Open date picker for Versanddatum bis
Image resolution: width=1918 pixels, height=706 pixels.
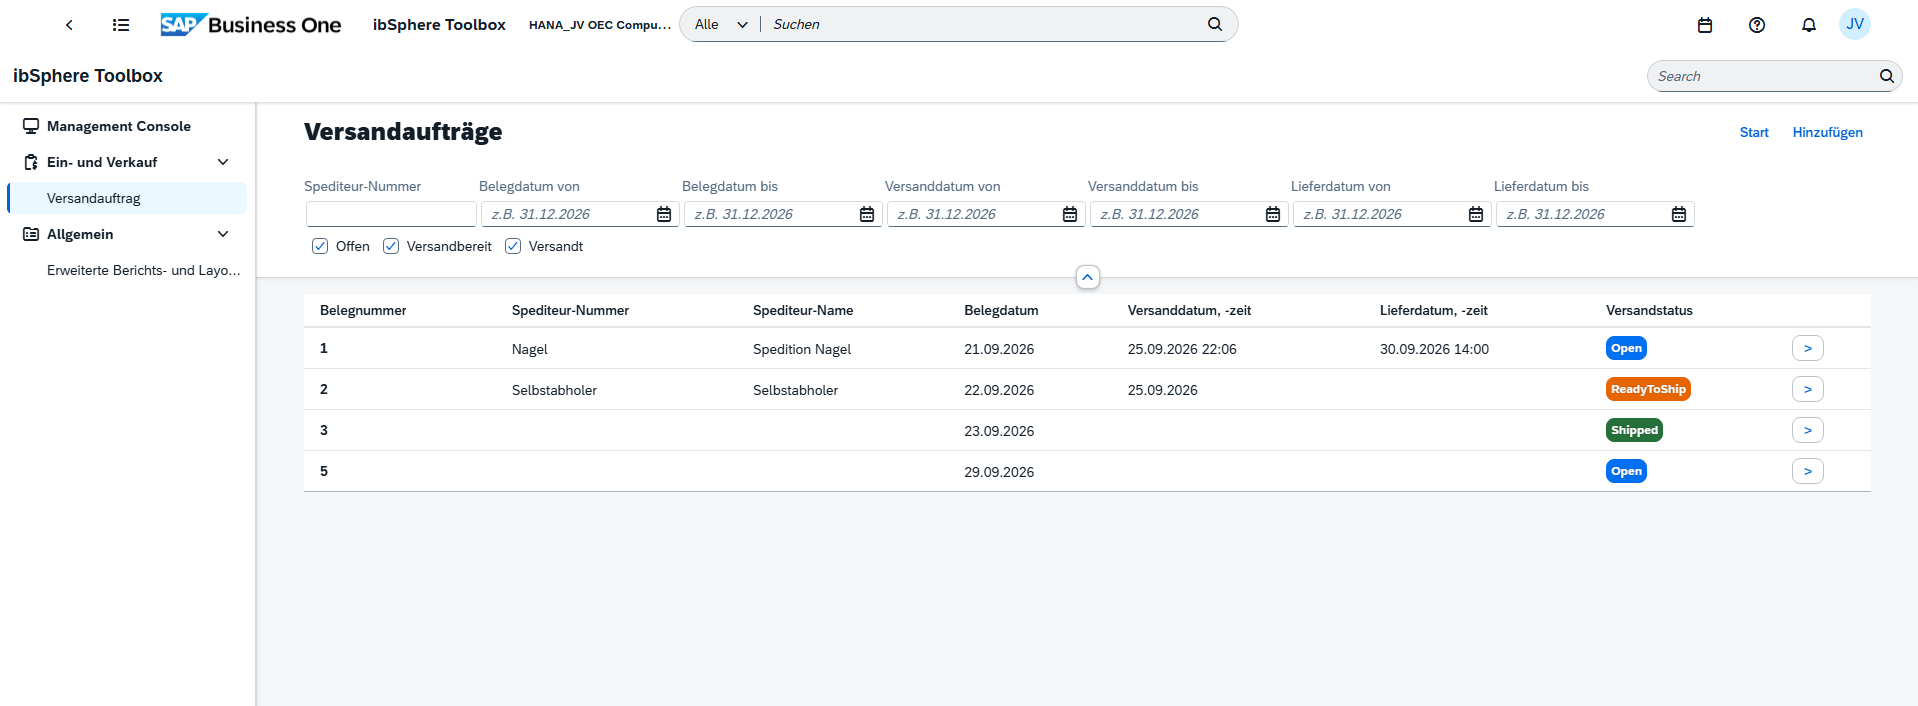coord(1273,214)
